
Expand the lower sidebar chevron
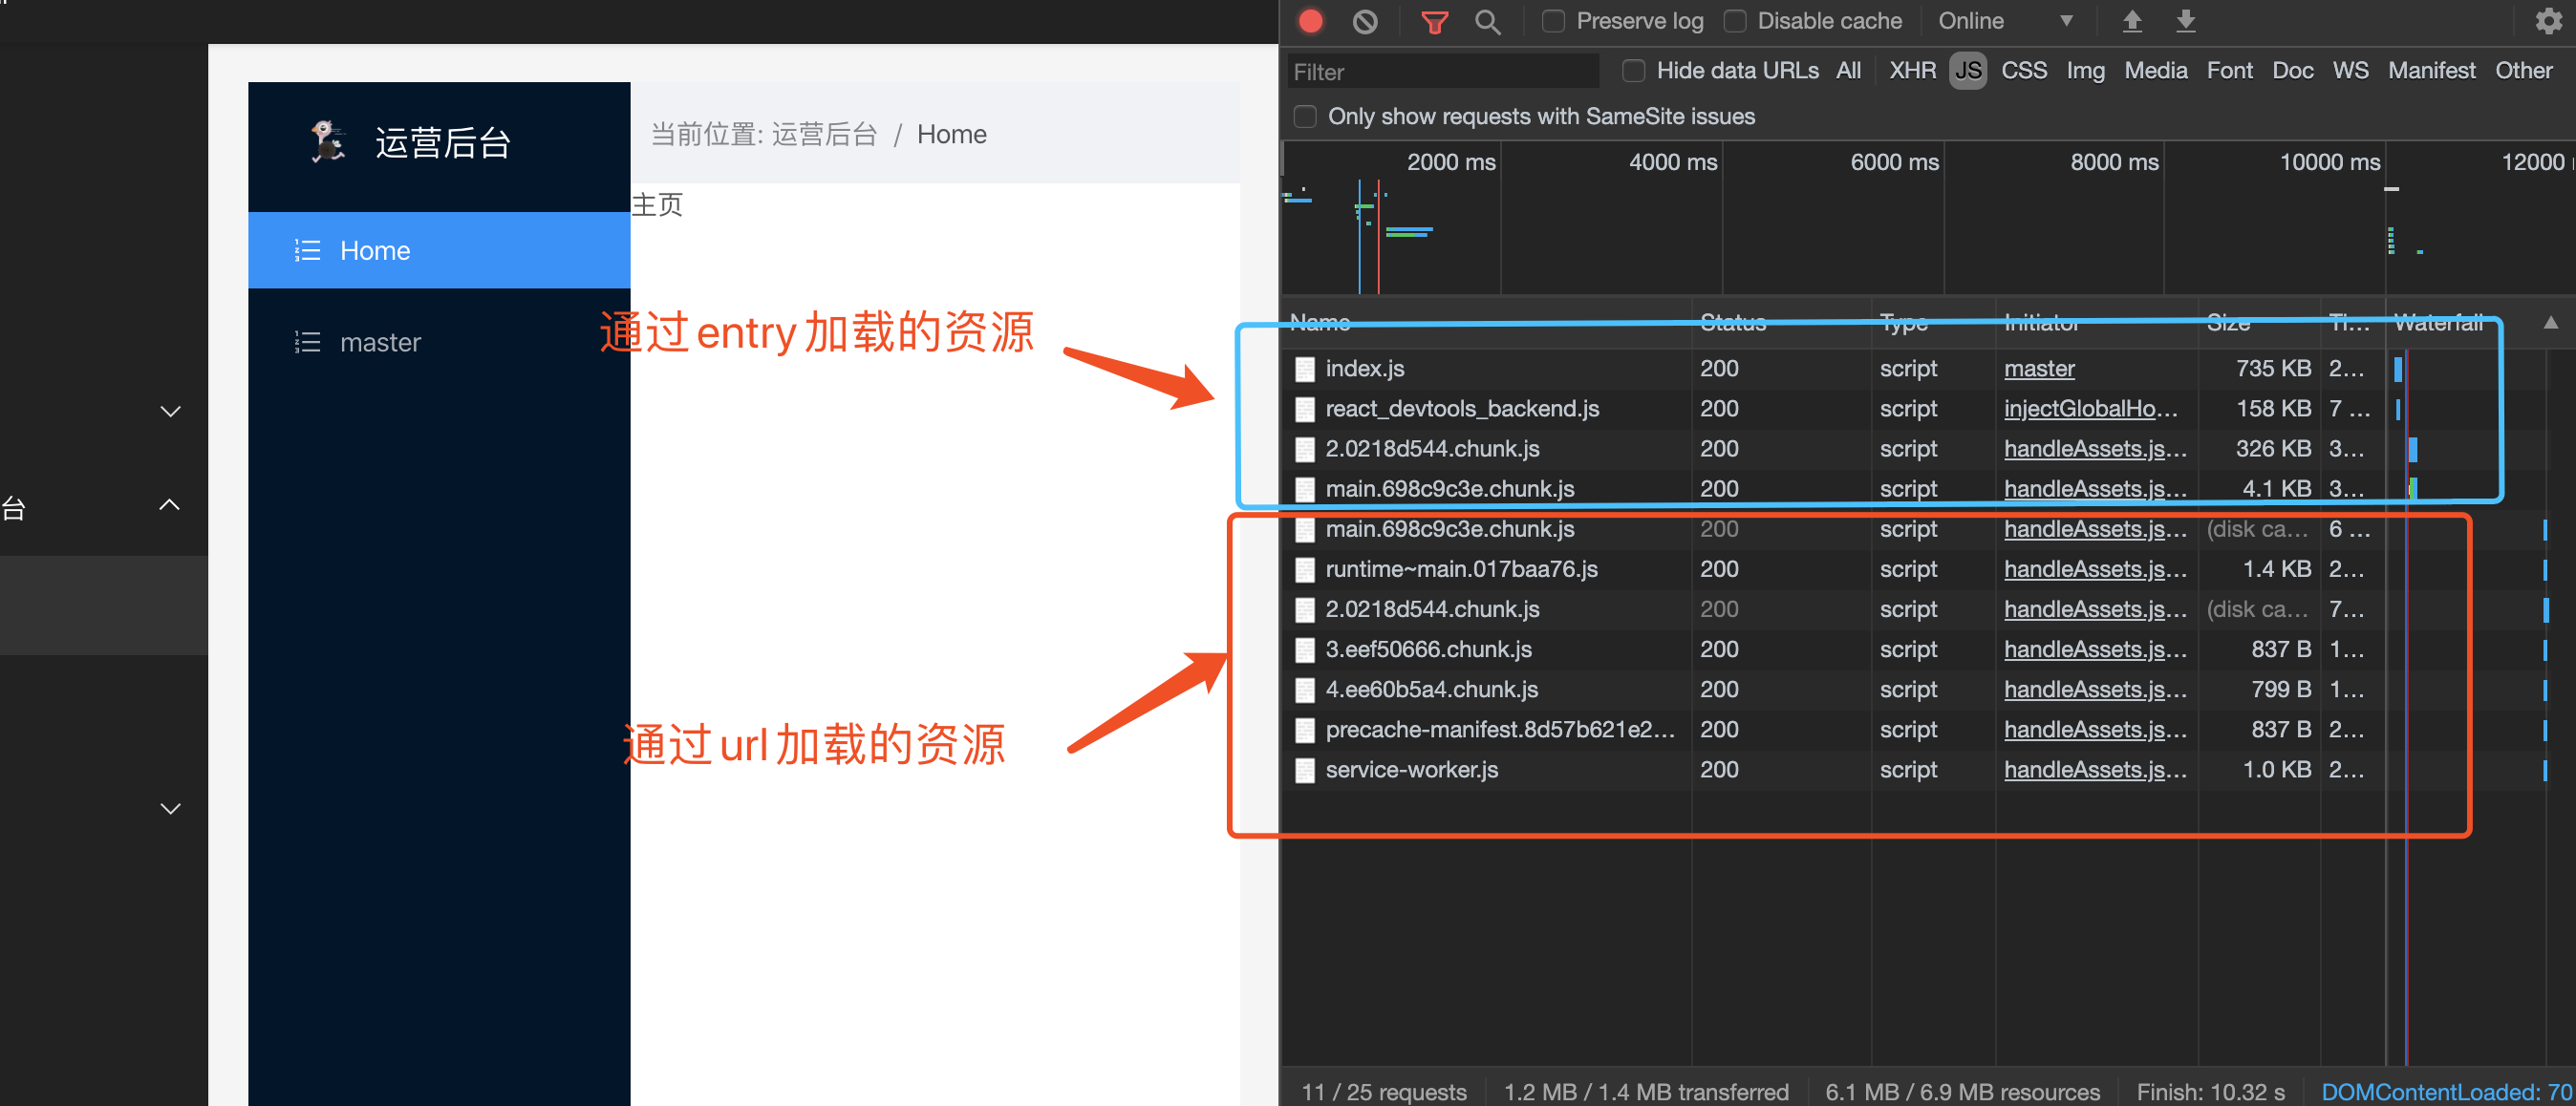(x=169, y=808)
